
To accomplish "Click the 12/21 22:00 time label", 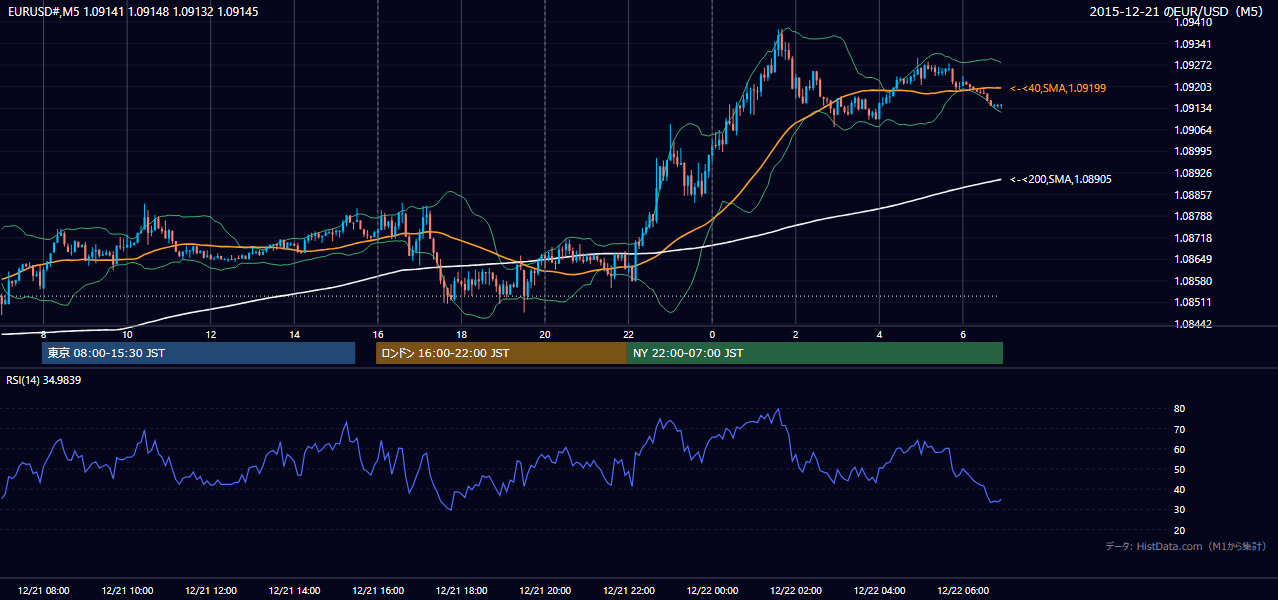I will [x=628, y=591].
